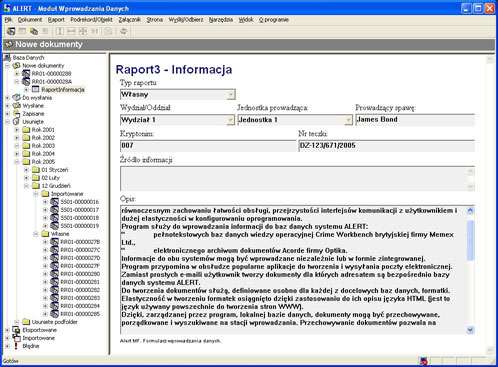Click the Nowe dokumenty folder icon in tree

[17, 66]
